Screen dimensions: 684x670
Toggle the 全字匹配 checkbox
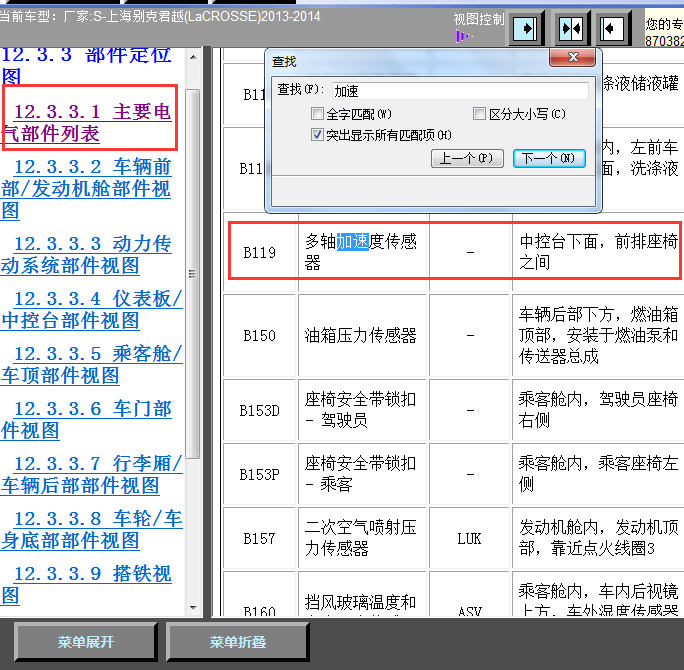317,114
